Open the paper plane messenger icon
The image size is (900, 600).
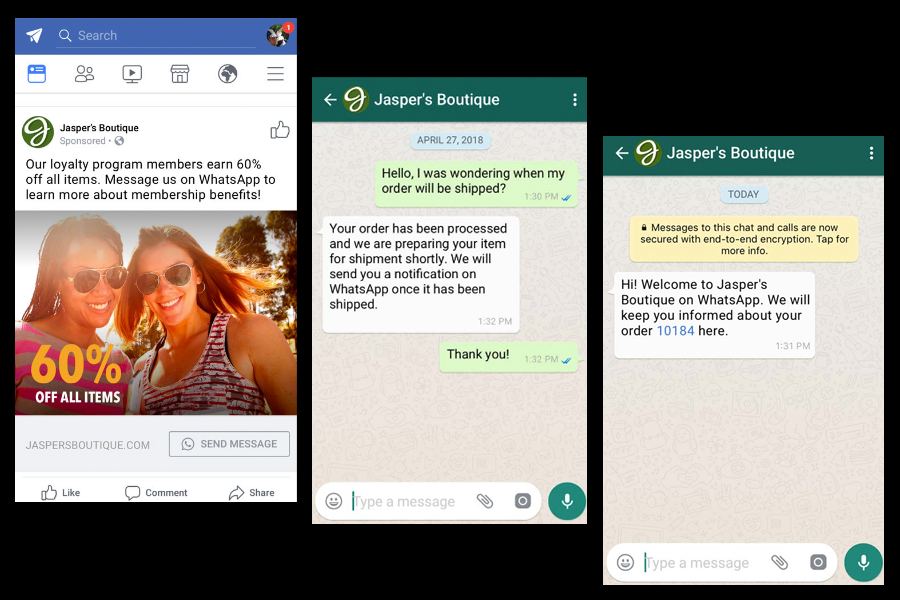click(34, 36)
